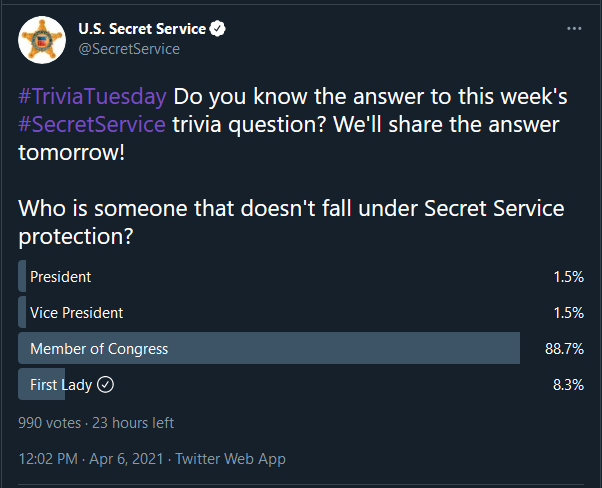Select the First Lady poll option
The width and height of the screenshot is (602, 488).
301,384
